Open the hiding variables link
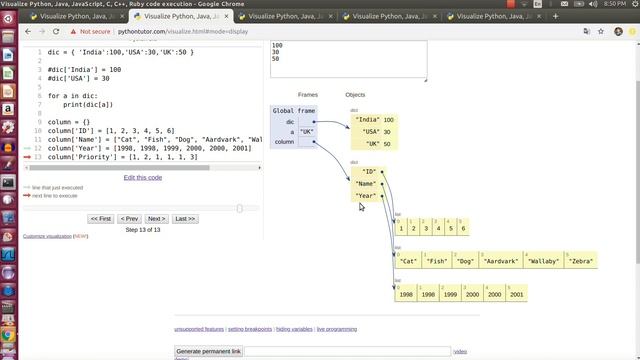Image resolution: width=640 pixels, height=360 pixels. [294, 329]
